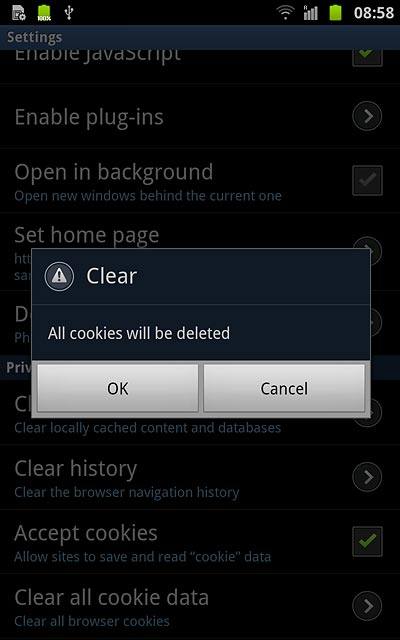Tap the green battery icon beside the clock
Screen dimensions: 400x640
[336, 12]
